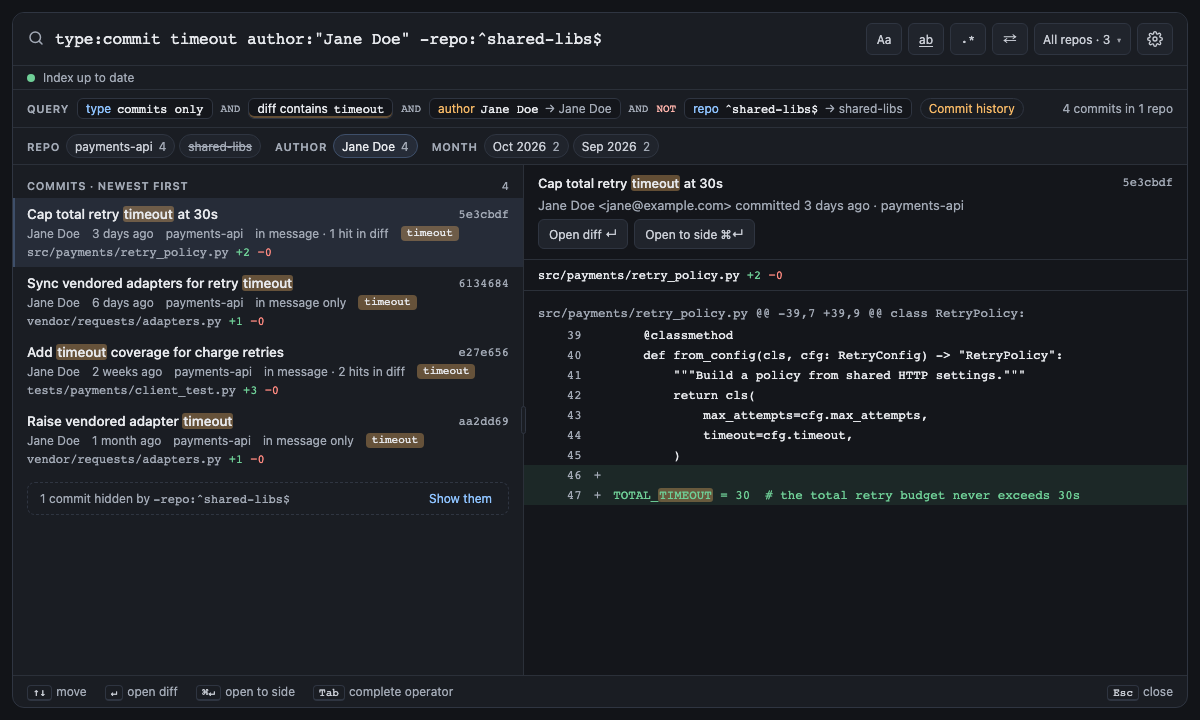Toggle the payments-api repo filter
The height and width of the screenshot is (720, 1200).
[120, 147]
